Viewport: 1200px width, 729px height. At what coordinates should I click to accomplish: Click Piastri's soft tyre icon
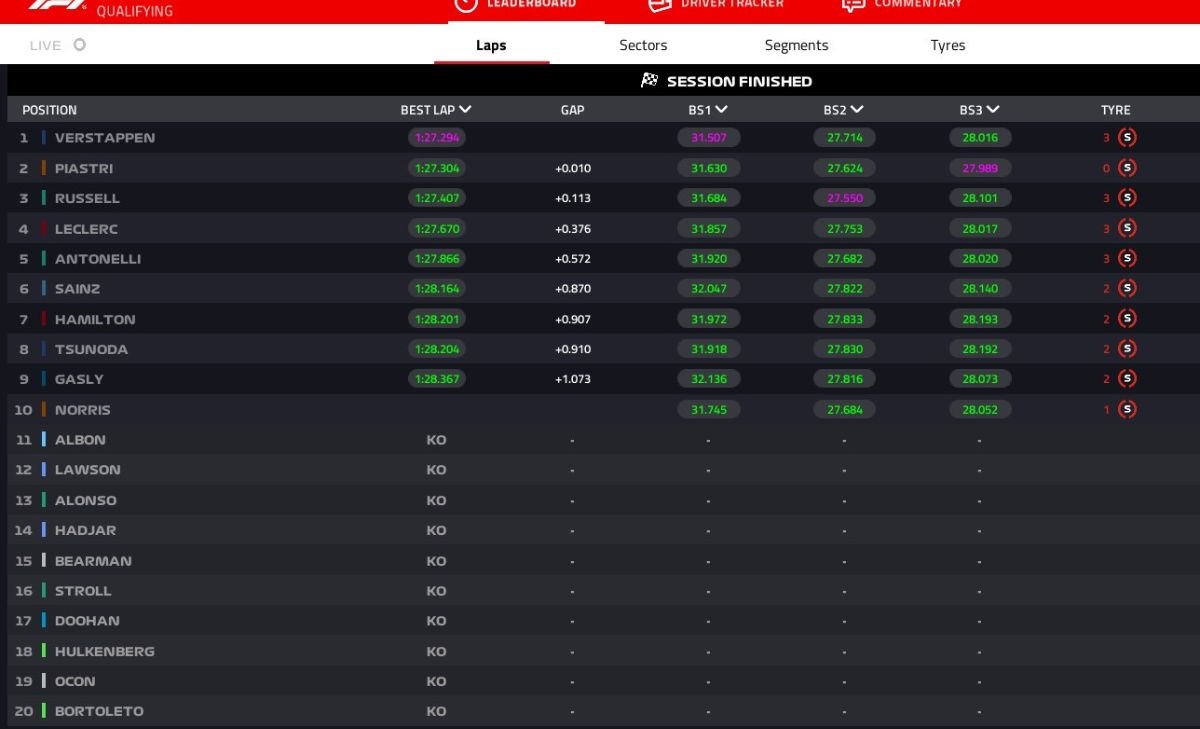[1127, 168]
